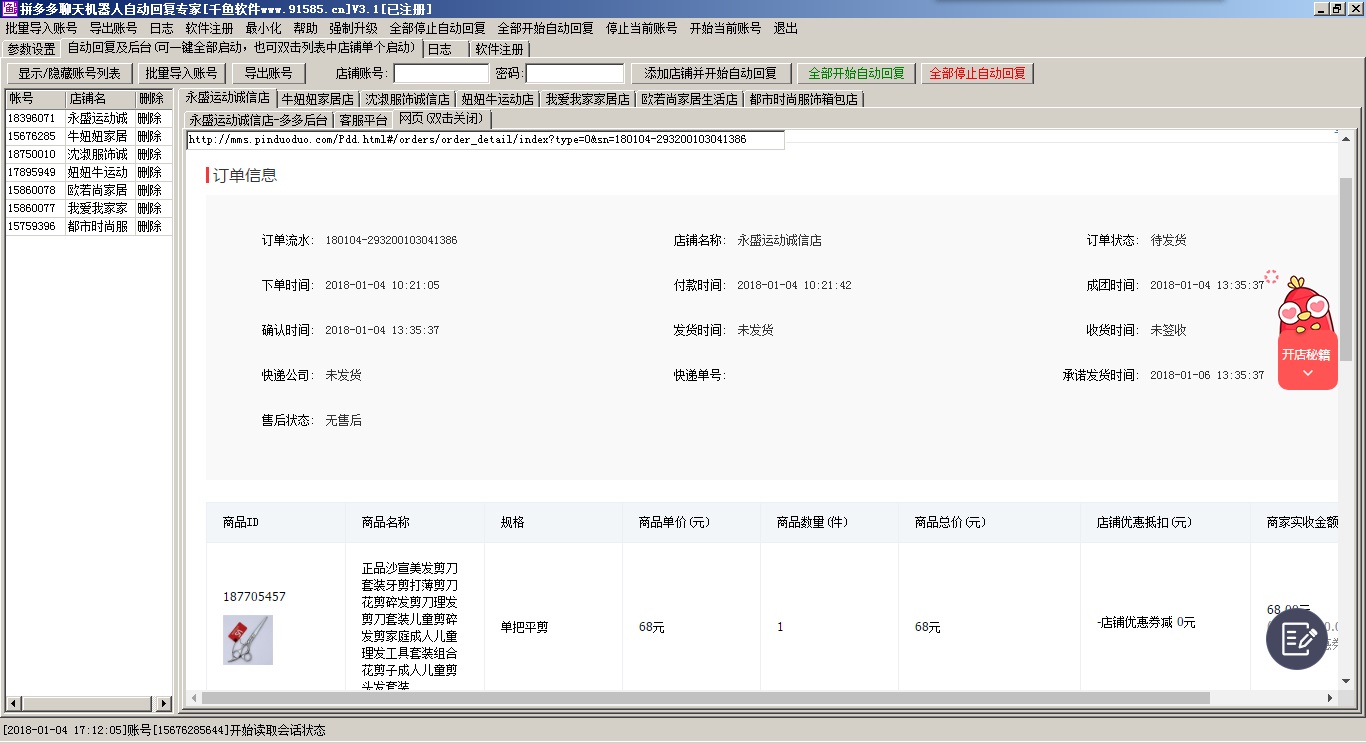Viewport: 1366px width, 743px height.
Task: Click the scissors product thumbnail image
Action: click(x=247, y=640)
